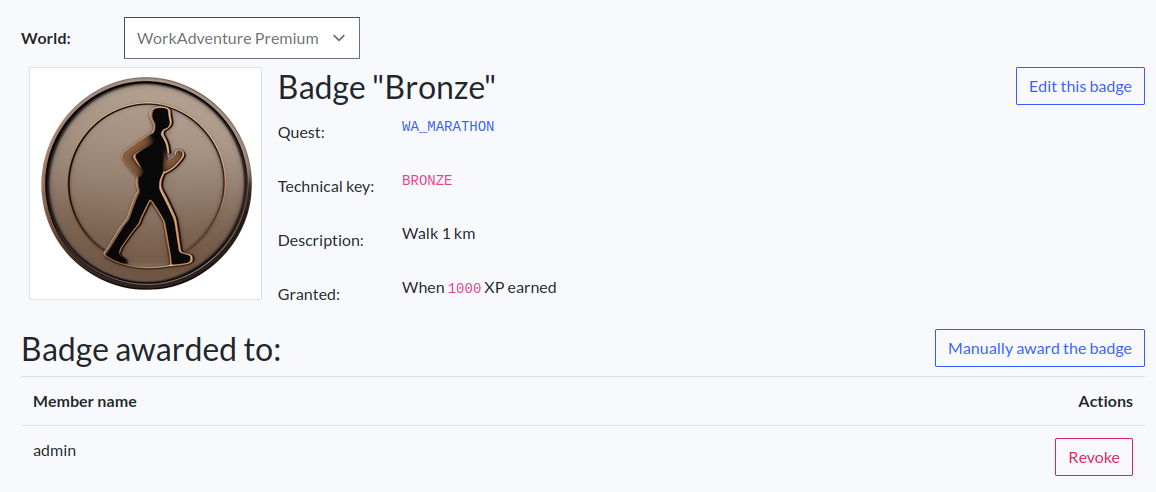Viewport: 1156px width, 492px height.
Task: Select the admin member row name
Action: coord(55,450)
